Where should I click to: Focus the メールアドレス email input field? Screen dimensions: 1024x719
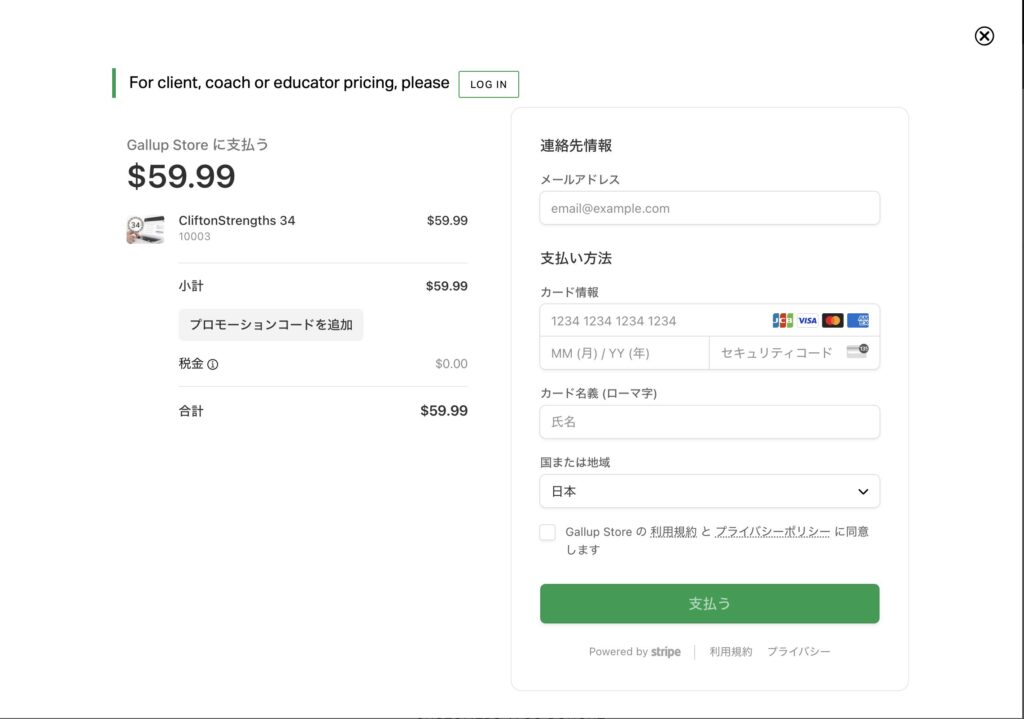tap(710, 208)
